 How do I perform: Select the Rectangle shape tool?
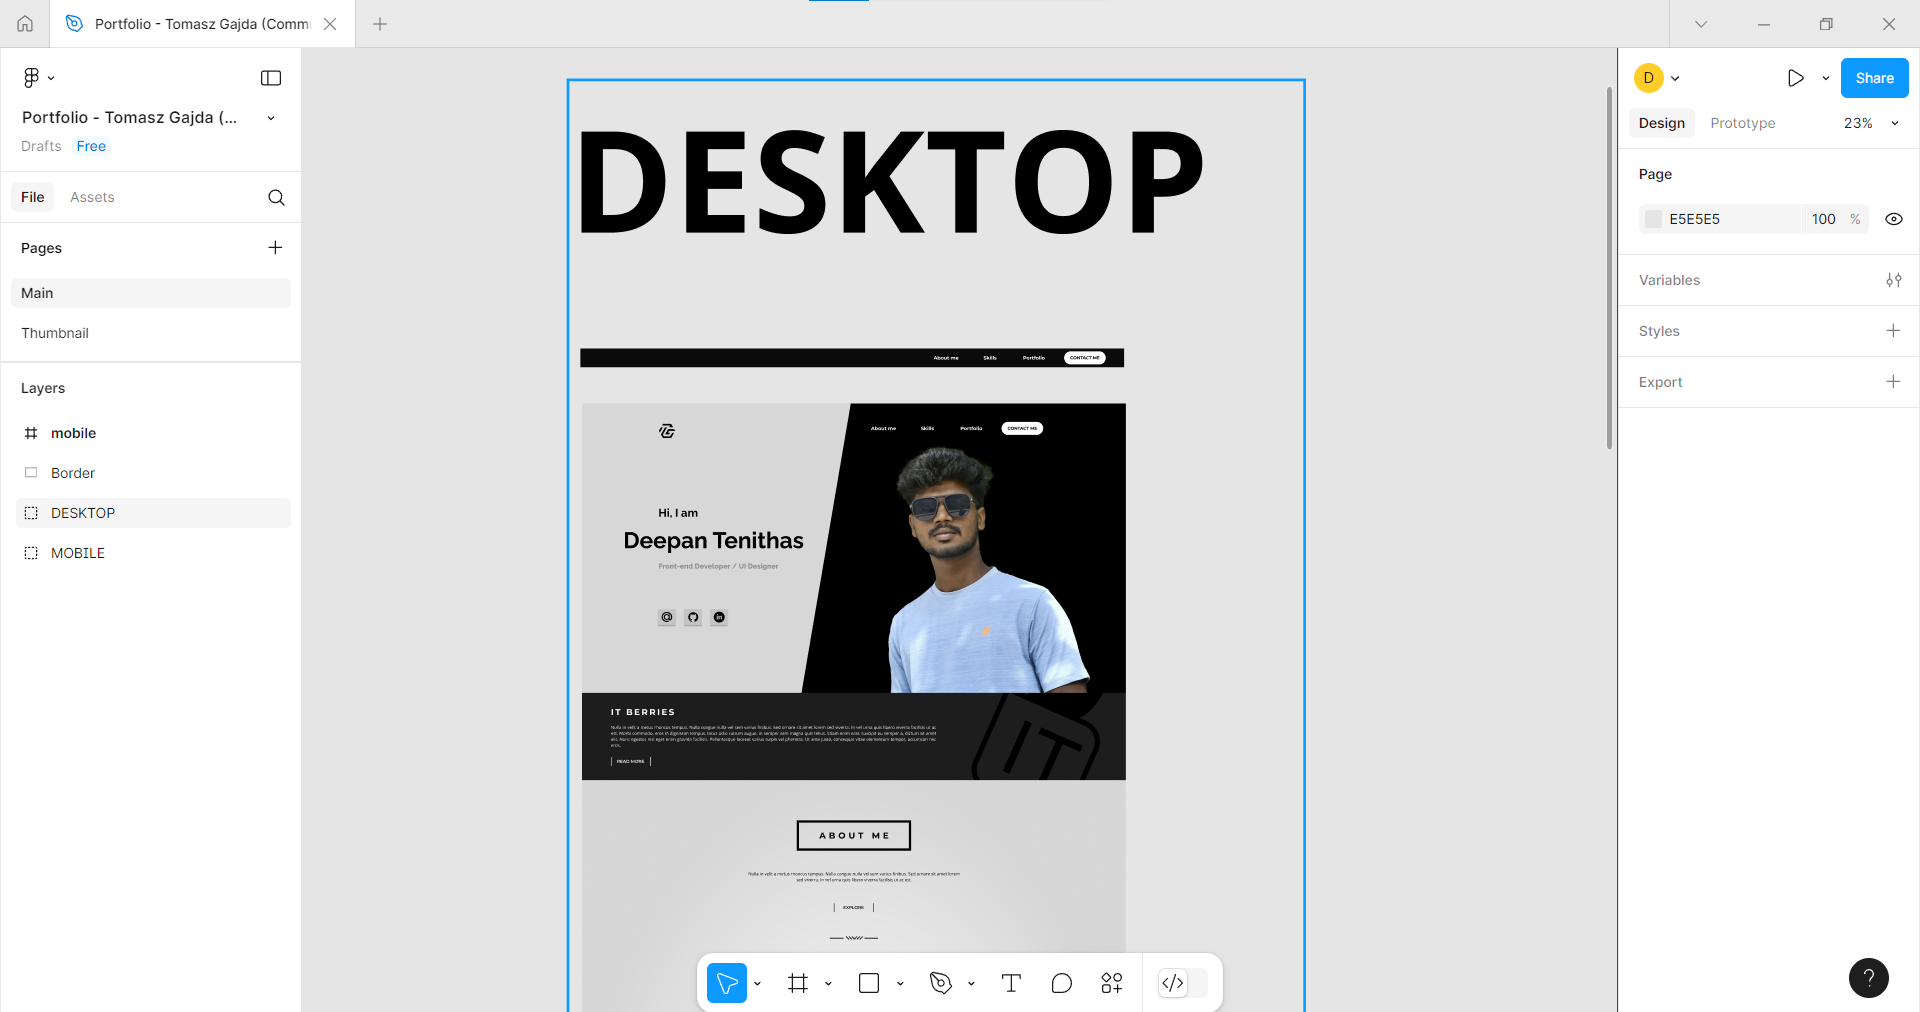869,983
